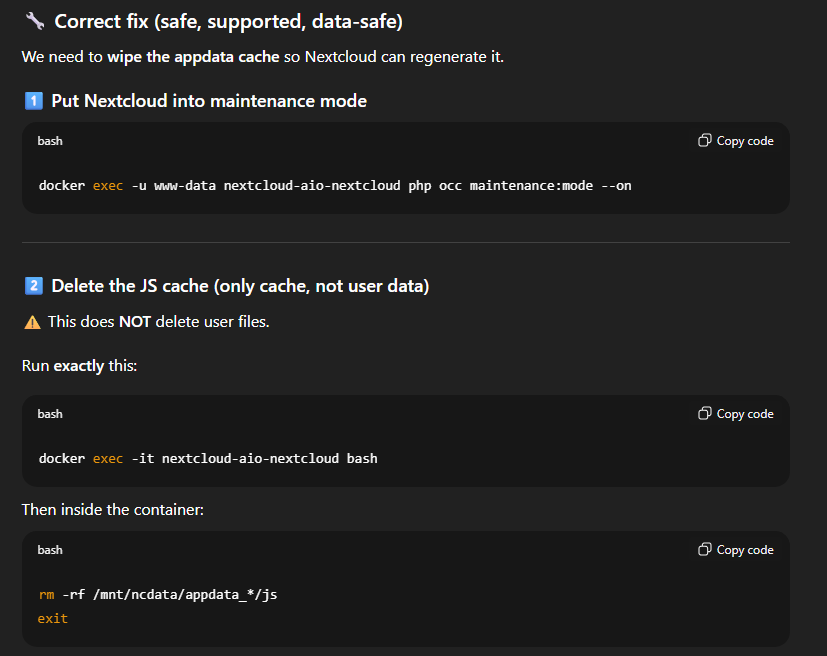Click the bash label above maintenance command

tap(50, 141)
